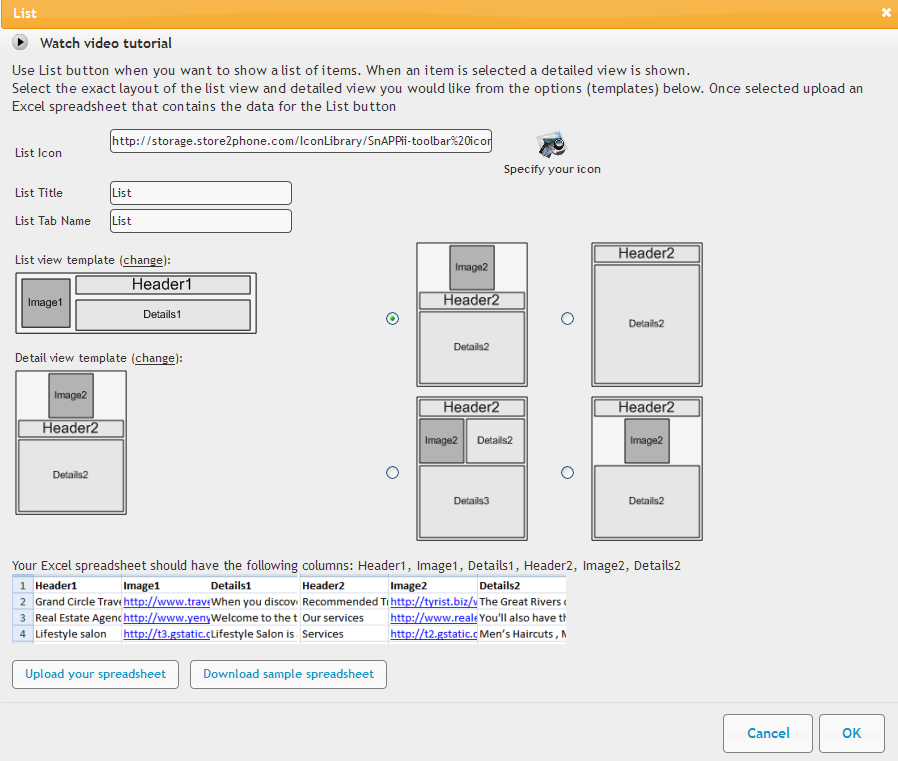Focus the List Title text field
This screenshot has width=898, height=761.
[201, 193]
